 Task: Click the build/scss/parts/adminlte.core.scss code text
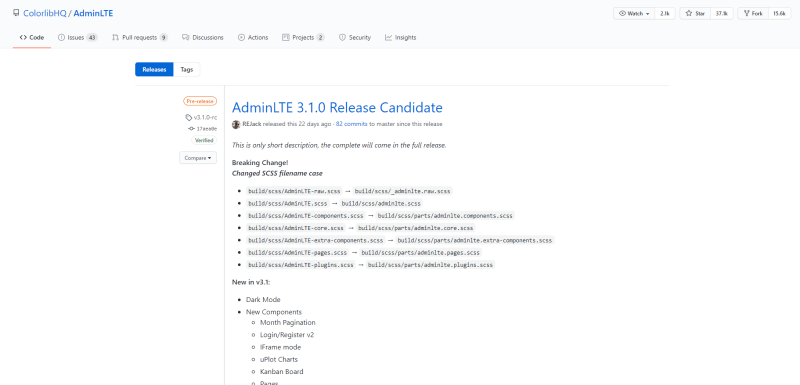click(x=416, y=228)
